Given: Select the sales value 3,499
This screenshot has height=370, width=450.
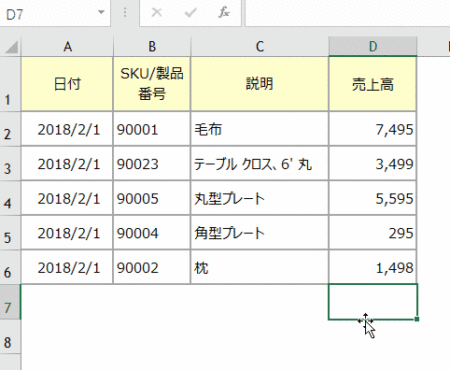Looking at the screenshot, I should pos(373,163).
